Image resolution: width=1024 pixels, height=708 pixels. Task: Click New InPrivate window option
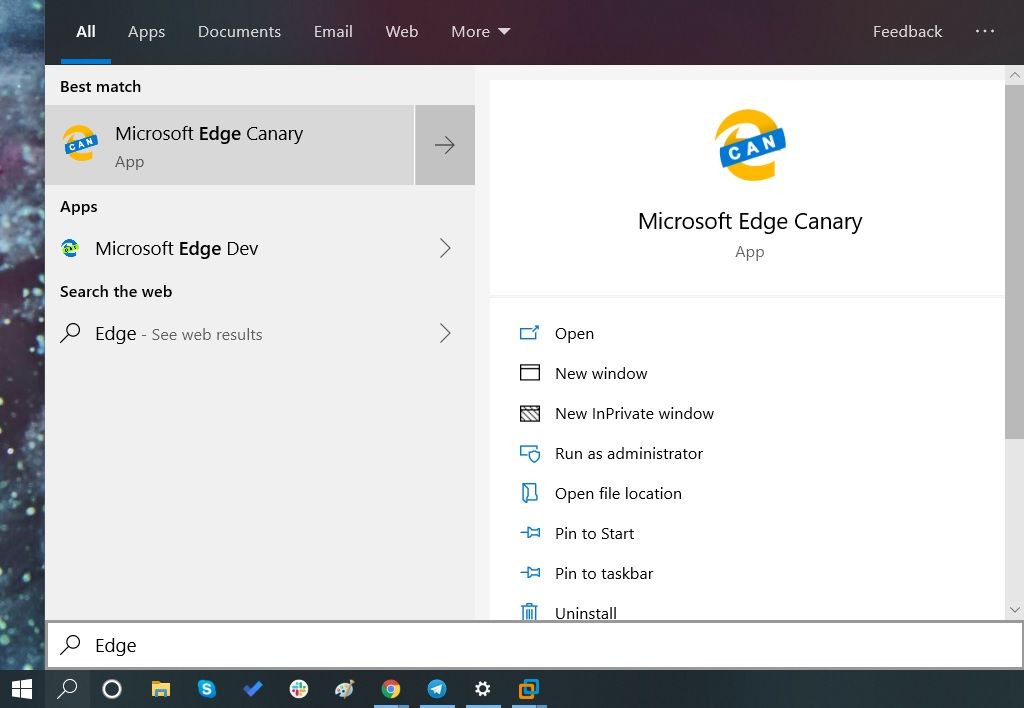point(634,414)
